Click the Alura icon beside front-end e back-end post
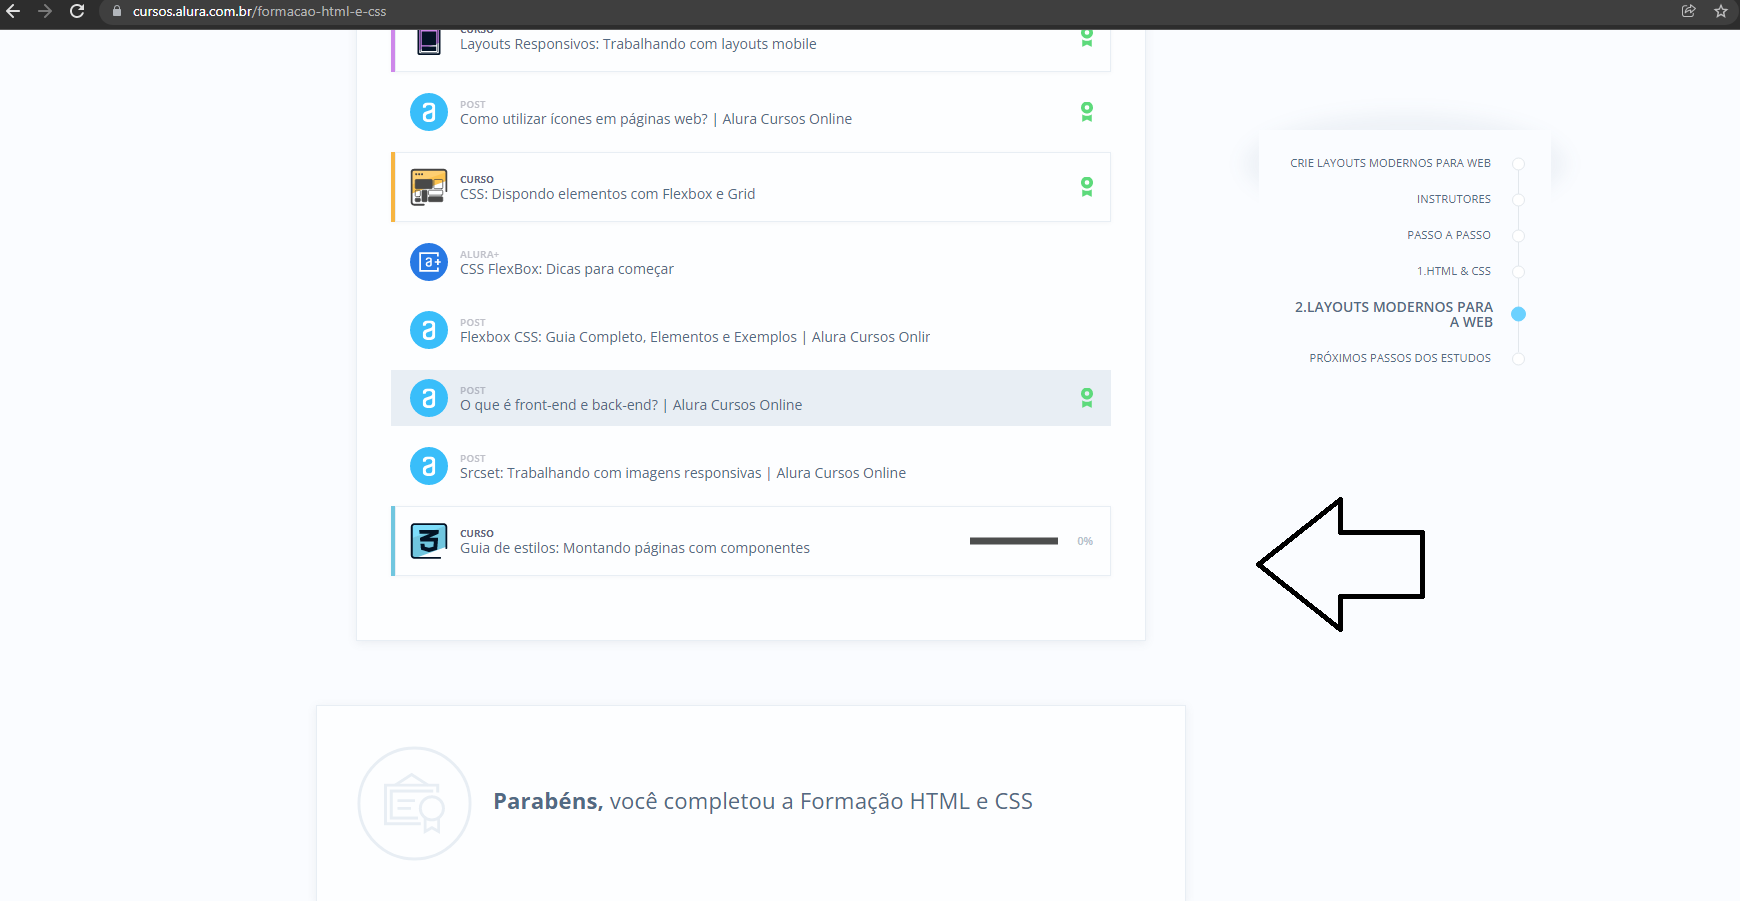Screen dimensions: 1740x901 (429, 398)
